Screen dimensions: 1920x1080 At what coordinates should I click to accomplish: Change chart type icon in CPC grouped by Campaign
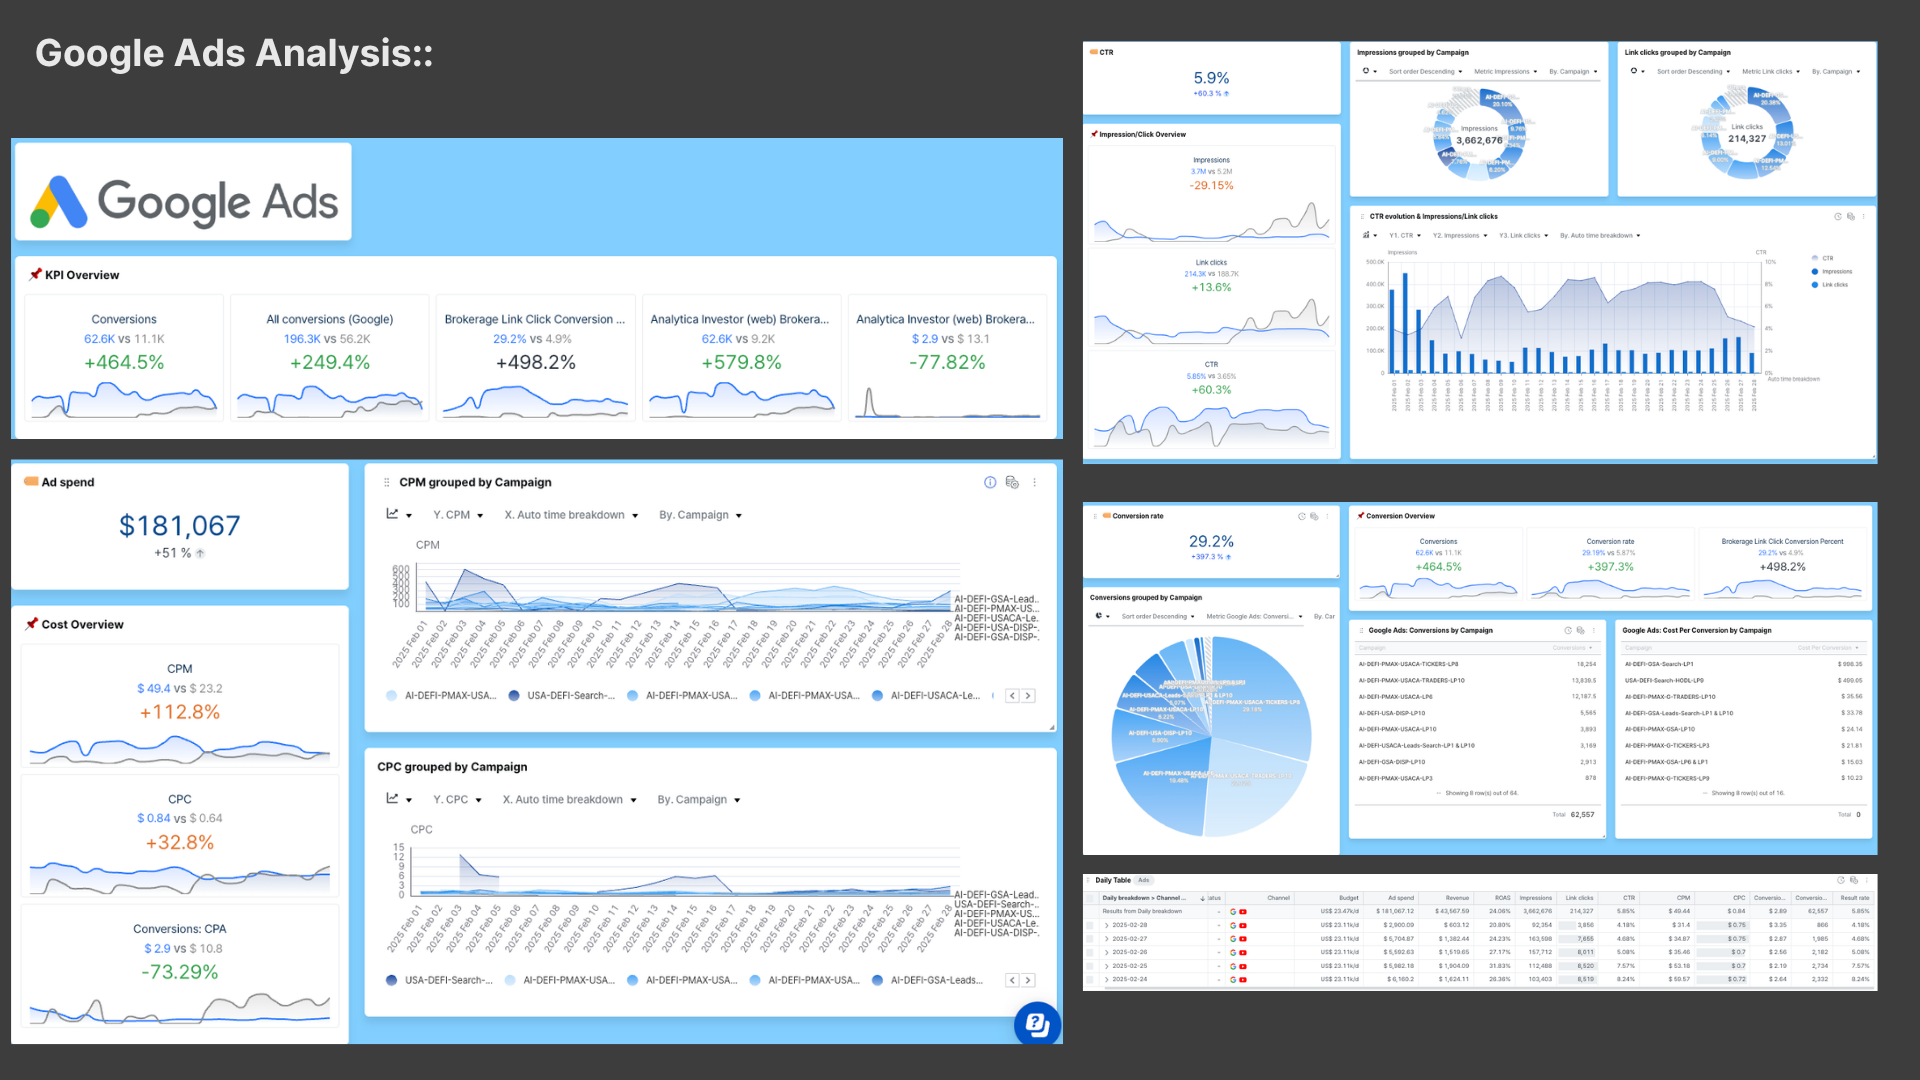click(x=398, y=799)
